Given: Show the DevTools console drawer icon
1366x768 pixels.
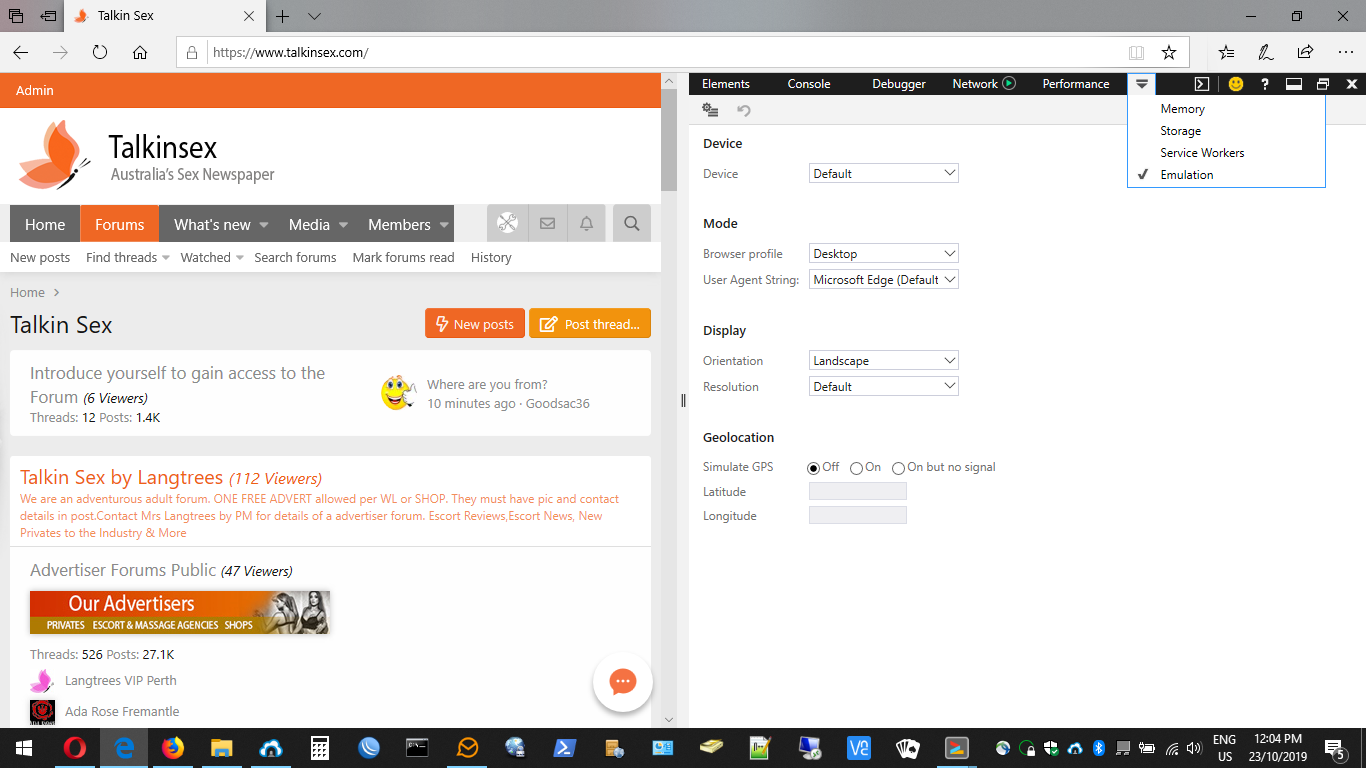Looking at the screenshot, I should tap(1203, 84).
